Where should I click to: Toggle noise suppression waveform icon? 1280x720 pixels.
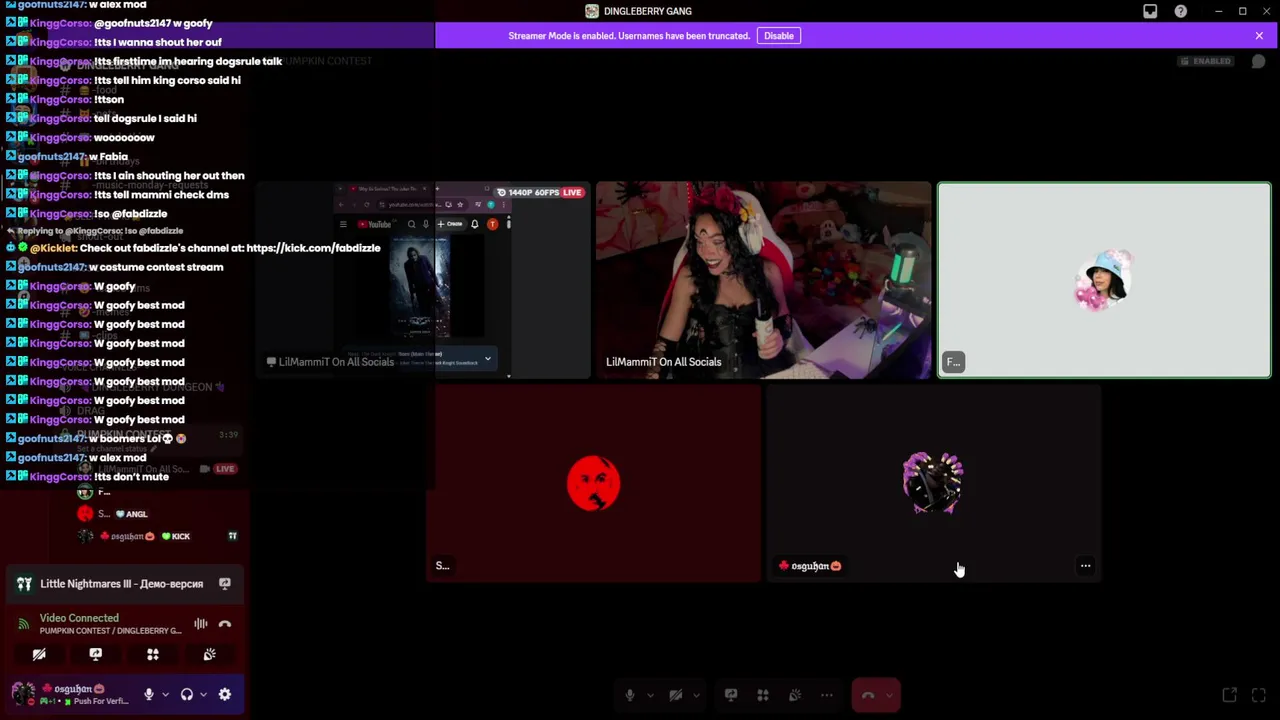201,624
